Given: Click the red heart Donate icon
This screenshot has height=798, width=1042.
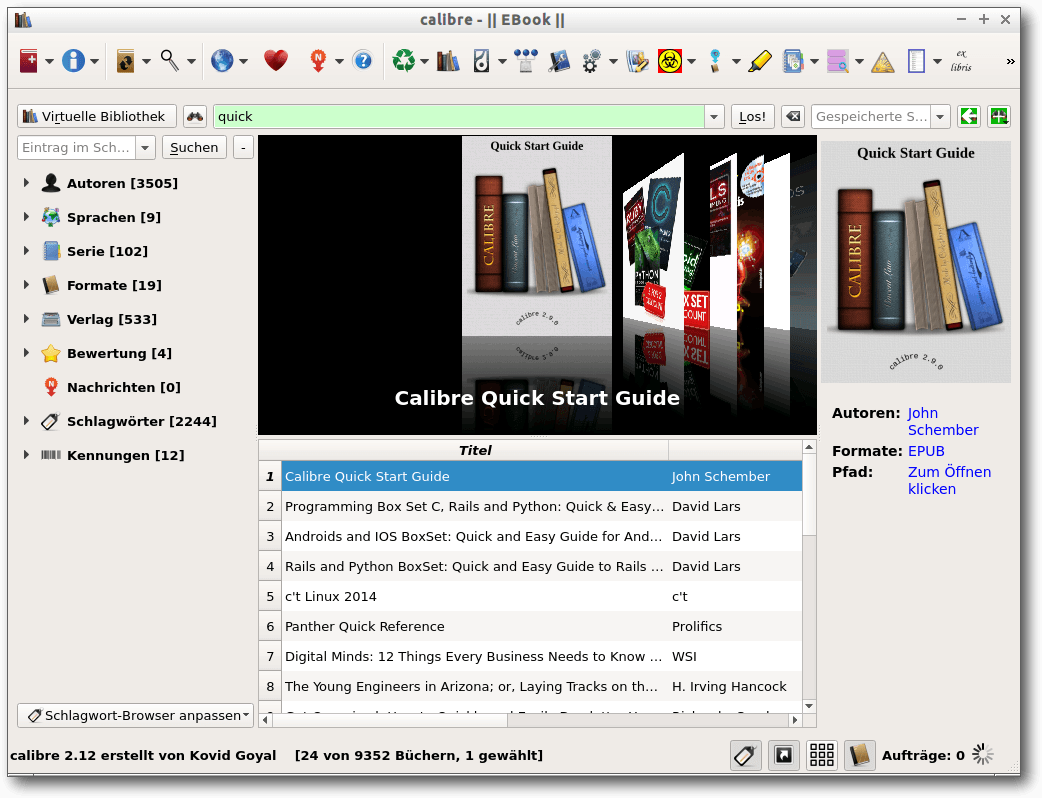Looking at the screenshot, I should pyautogui.click(x=276, y=61).
